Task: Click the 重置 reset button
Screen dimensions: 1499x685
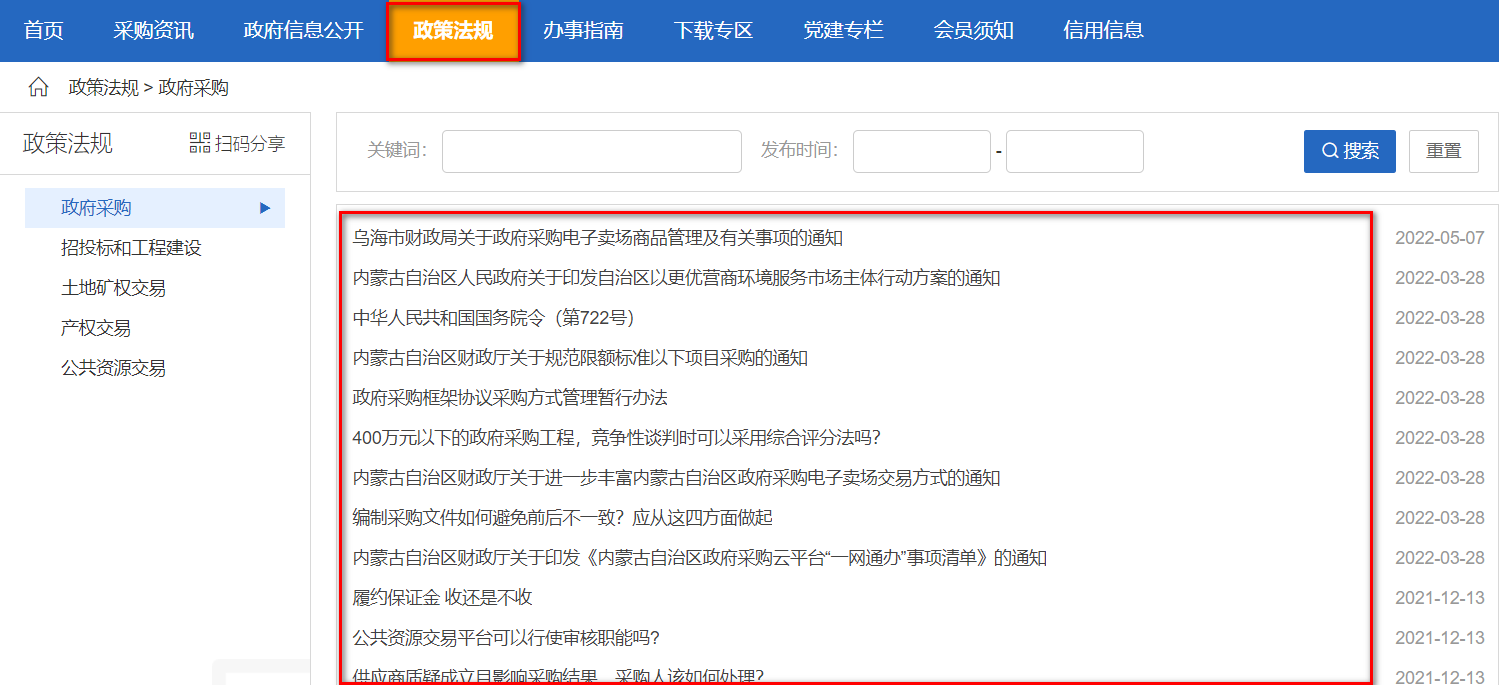Action: [x=1443, y=151]
